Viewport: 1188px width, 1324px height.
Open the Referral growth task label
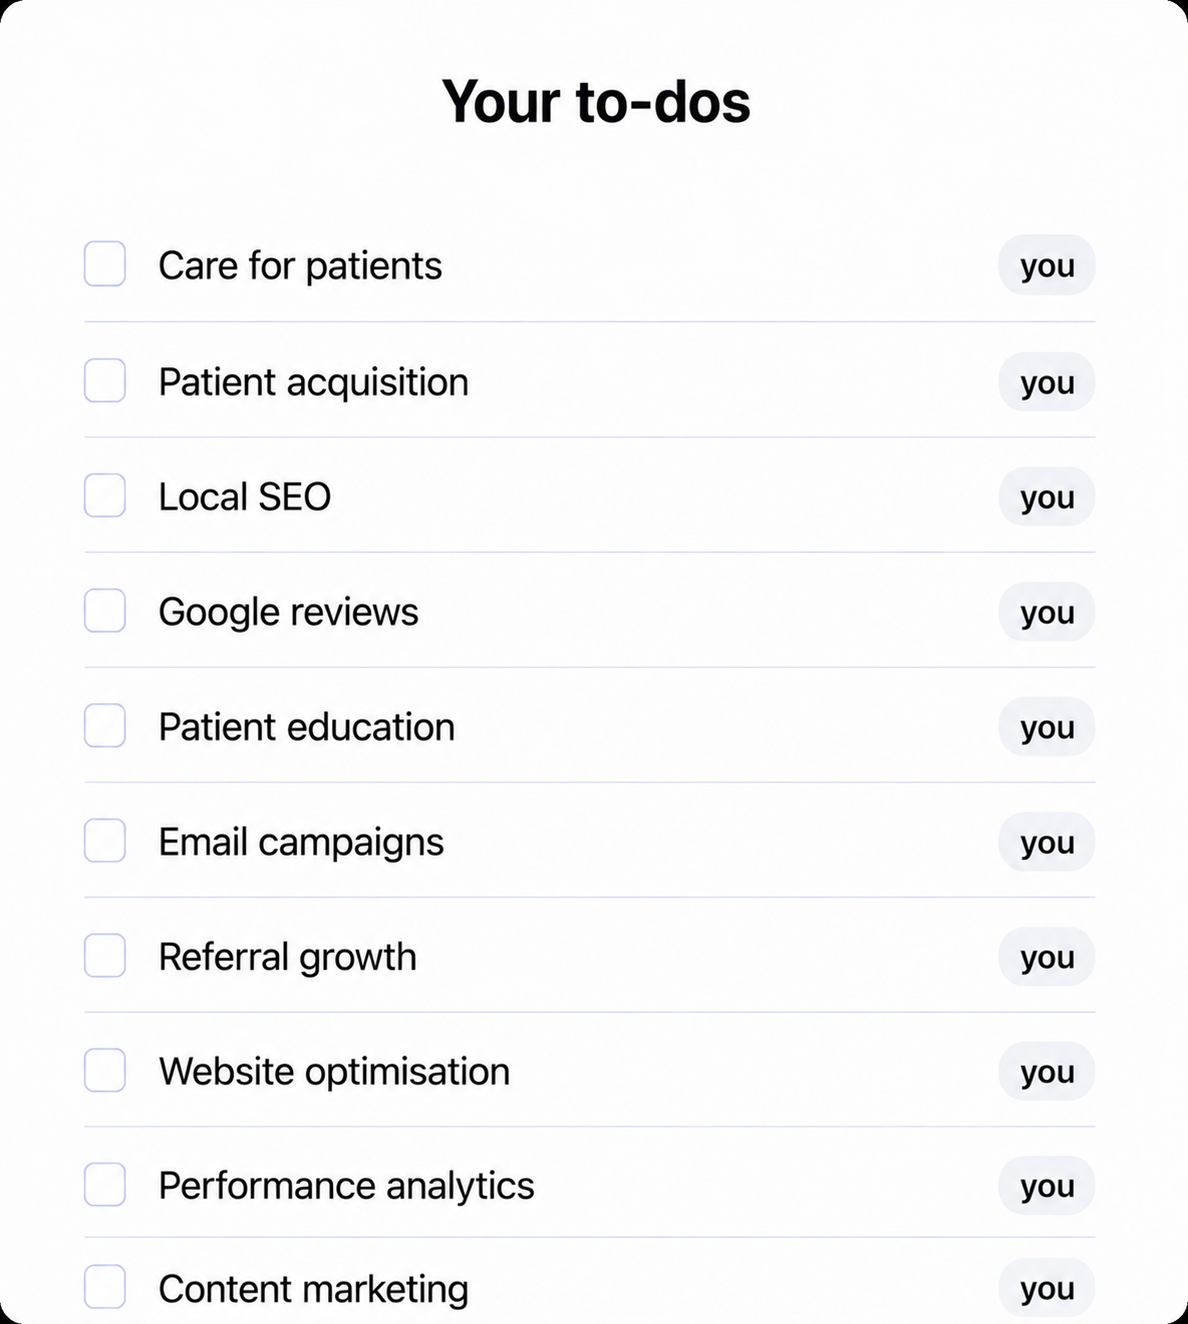click(287, 958)
